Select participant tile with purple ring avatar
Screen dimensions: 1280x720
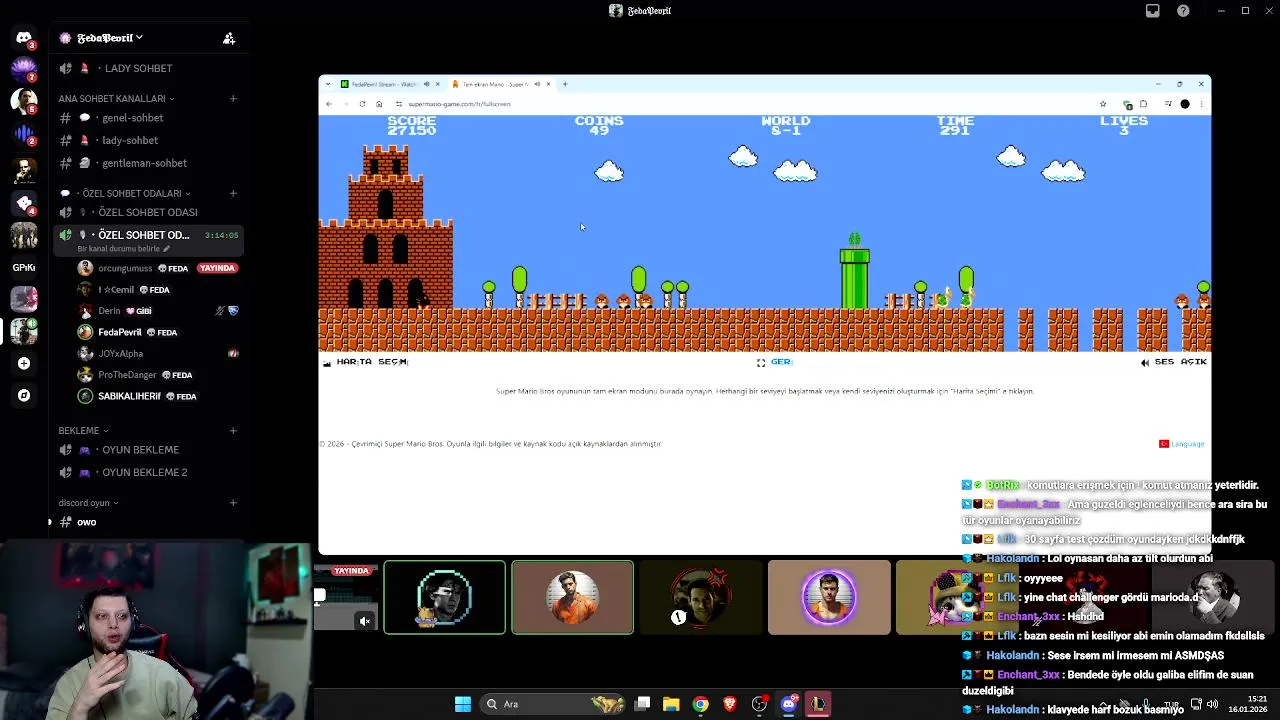pos(829,597)
